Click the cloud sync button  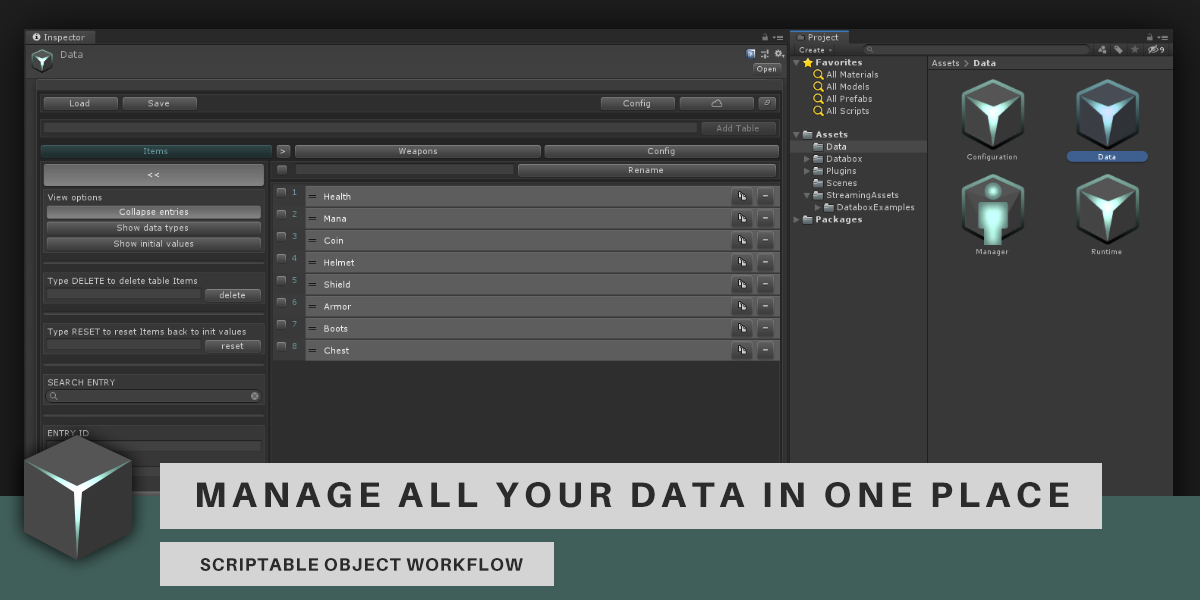[716, 103]
